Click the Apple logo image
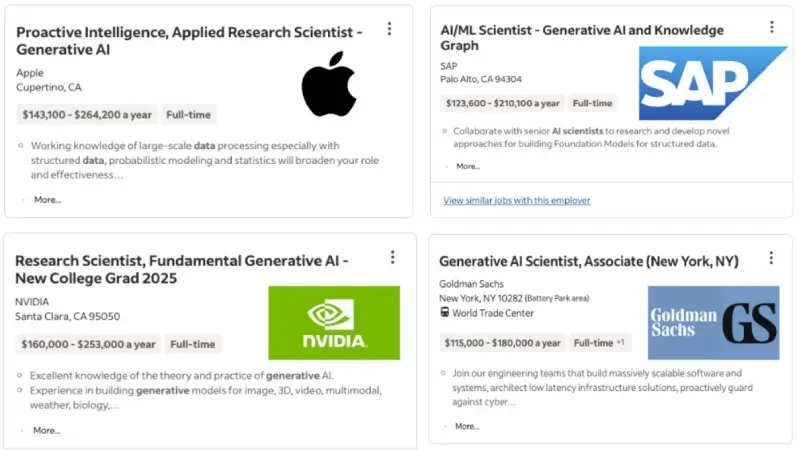 328,84
